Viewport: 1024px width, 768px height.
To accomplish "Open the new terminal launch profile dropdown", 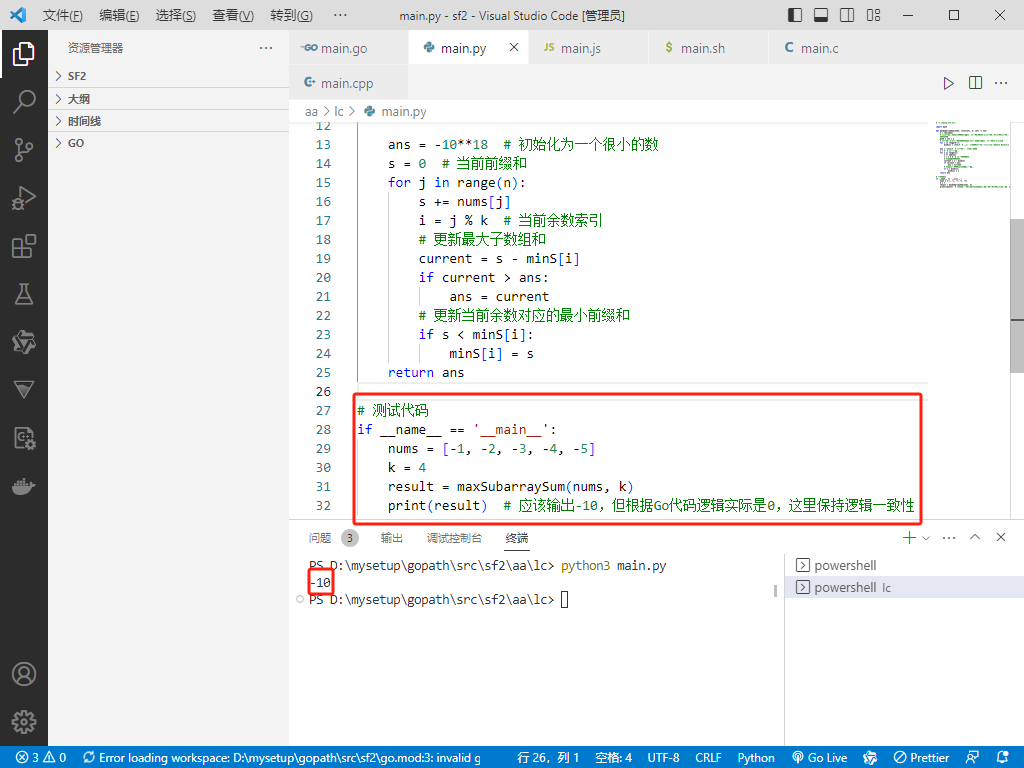I will [926, 538].
